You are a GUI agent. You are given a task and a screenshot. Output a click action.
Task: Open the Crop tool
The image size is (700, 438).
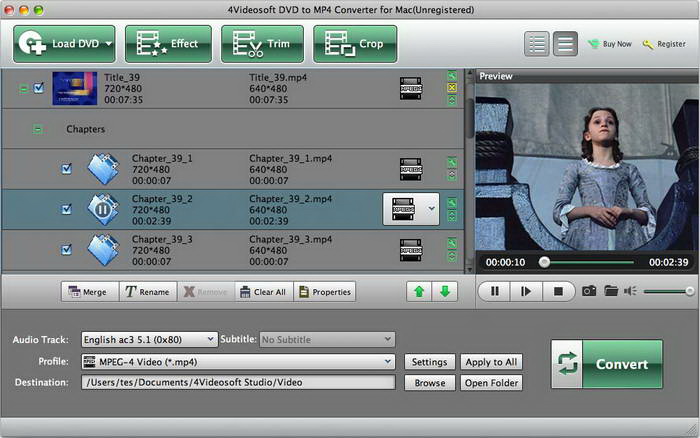[x=355, y=44]
